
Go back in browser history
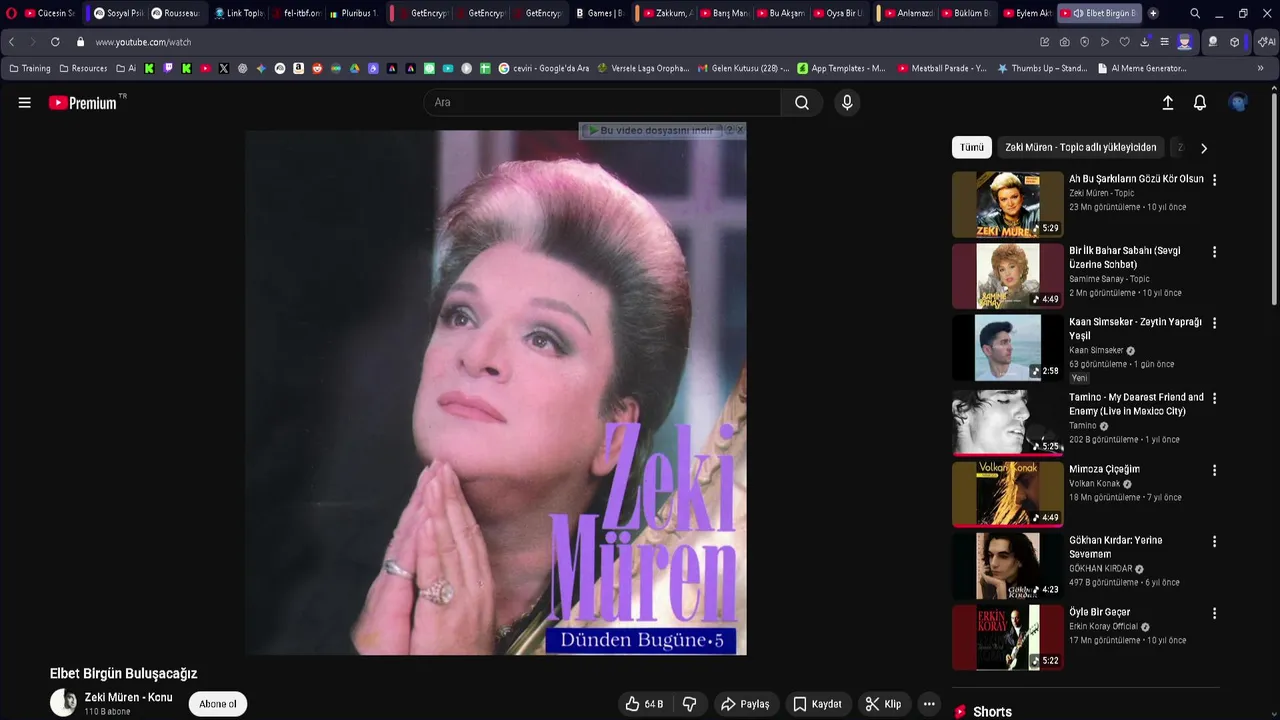pyautogui.click(x=11, y=42)
